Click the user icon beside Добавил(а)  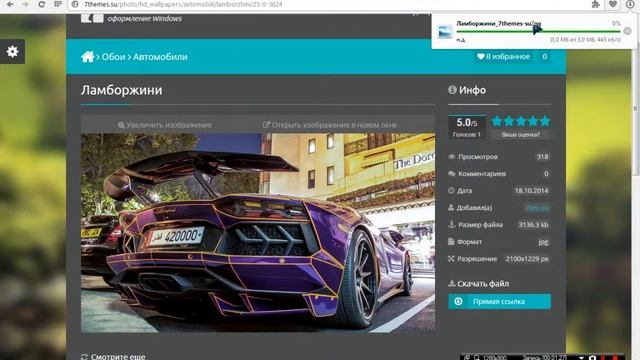coord(451,208)
